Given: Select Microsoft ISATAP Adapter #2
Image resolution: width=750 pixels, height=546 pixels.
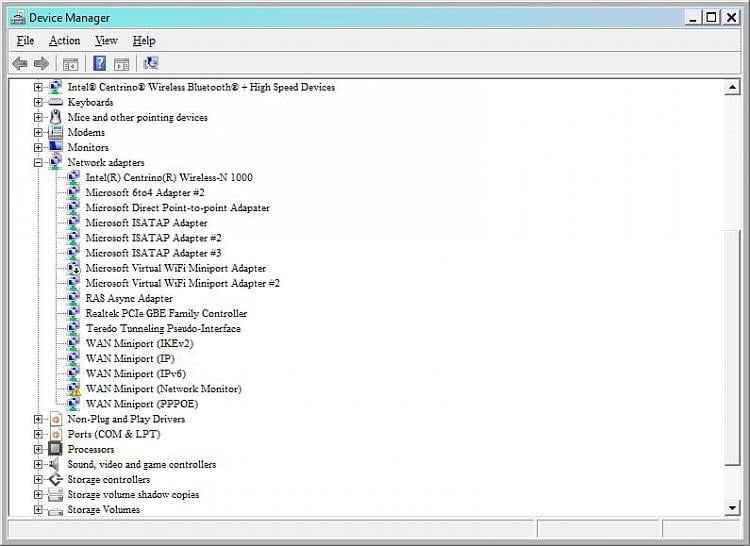Looking at the screenshot, I should tap(154, 238).
